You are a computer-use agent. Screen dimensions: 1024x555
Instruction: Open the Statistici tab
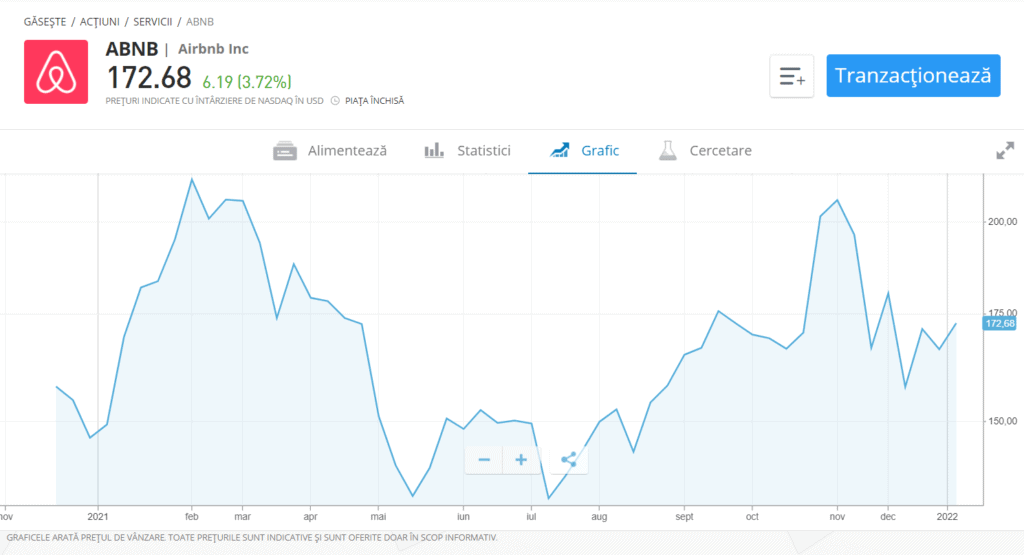tap(468, 151)
